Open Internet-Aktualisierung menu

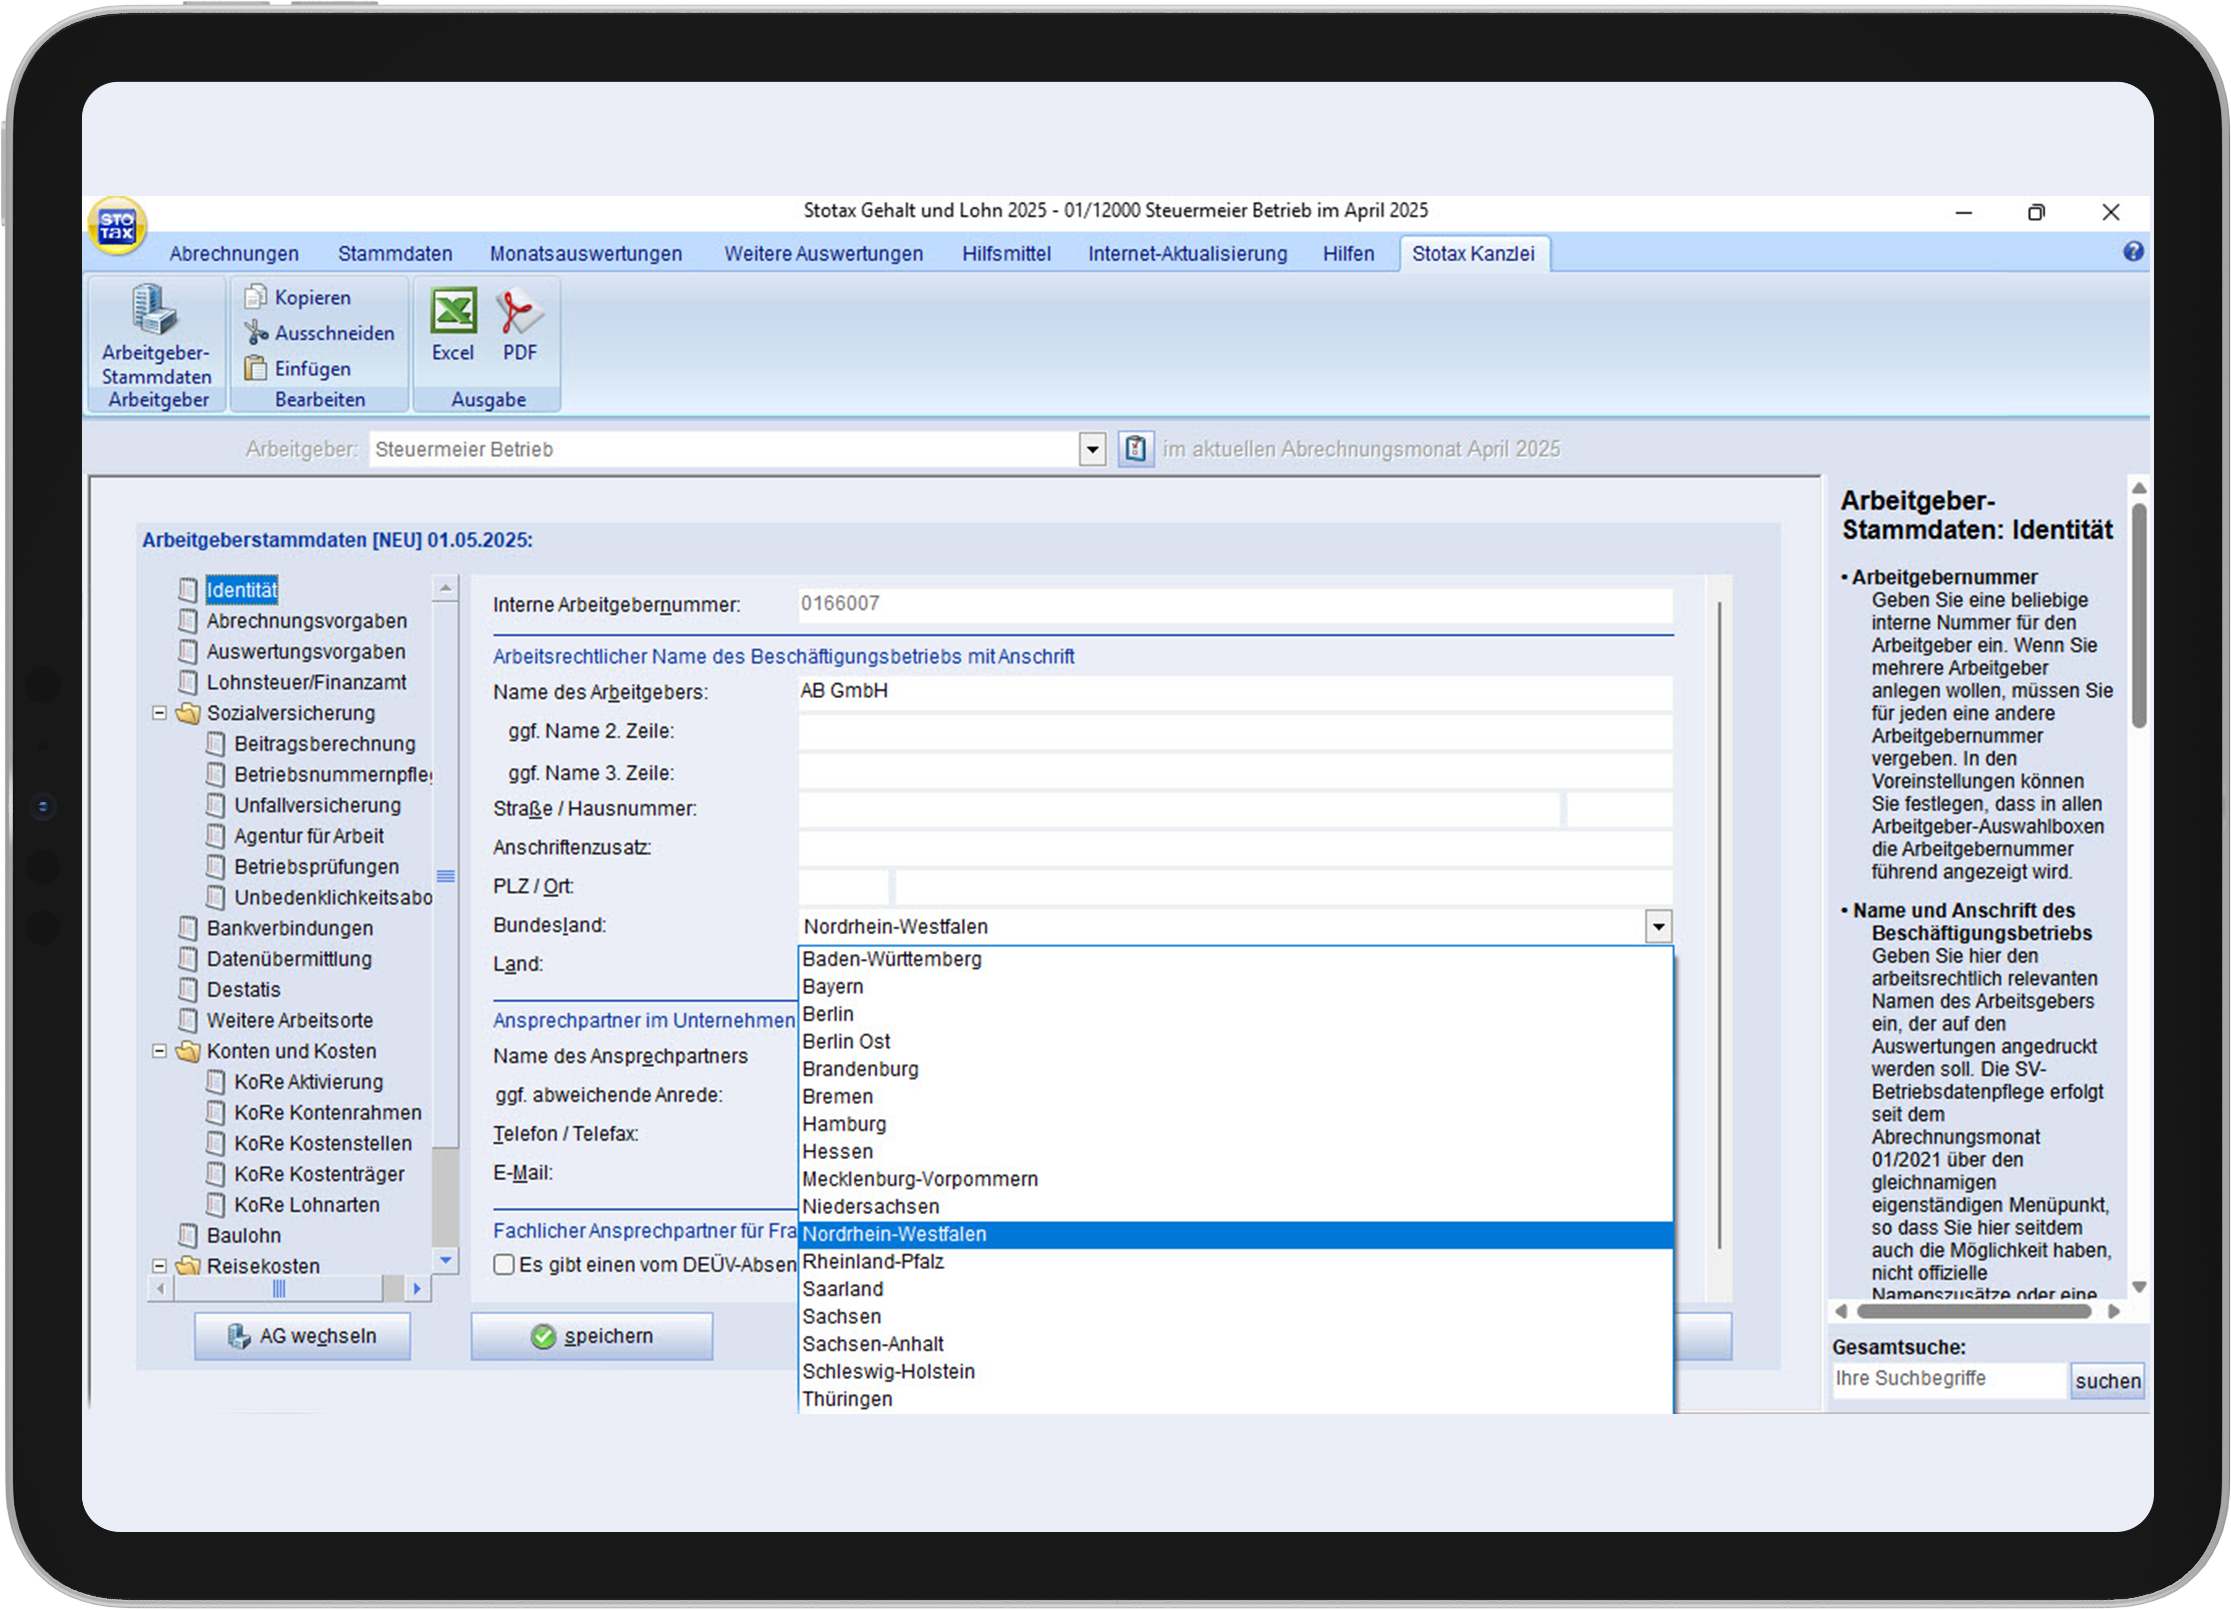[x=1188, y=254]
